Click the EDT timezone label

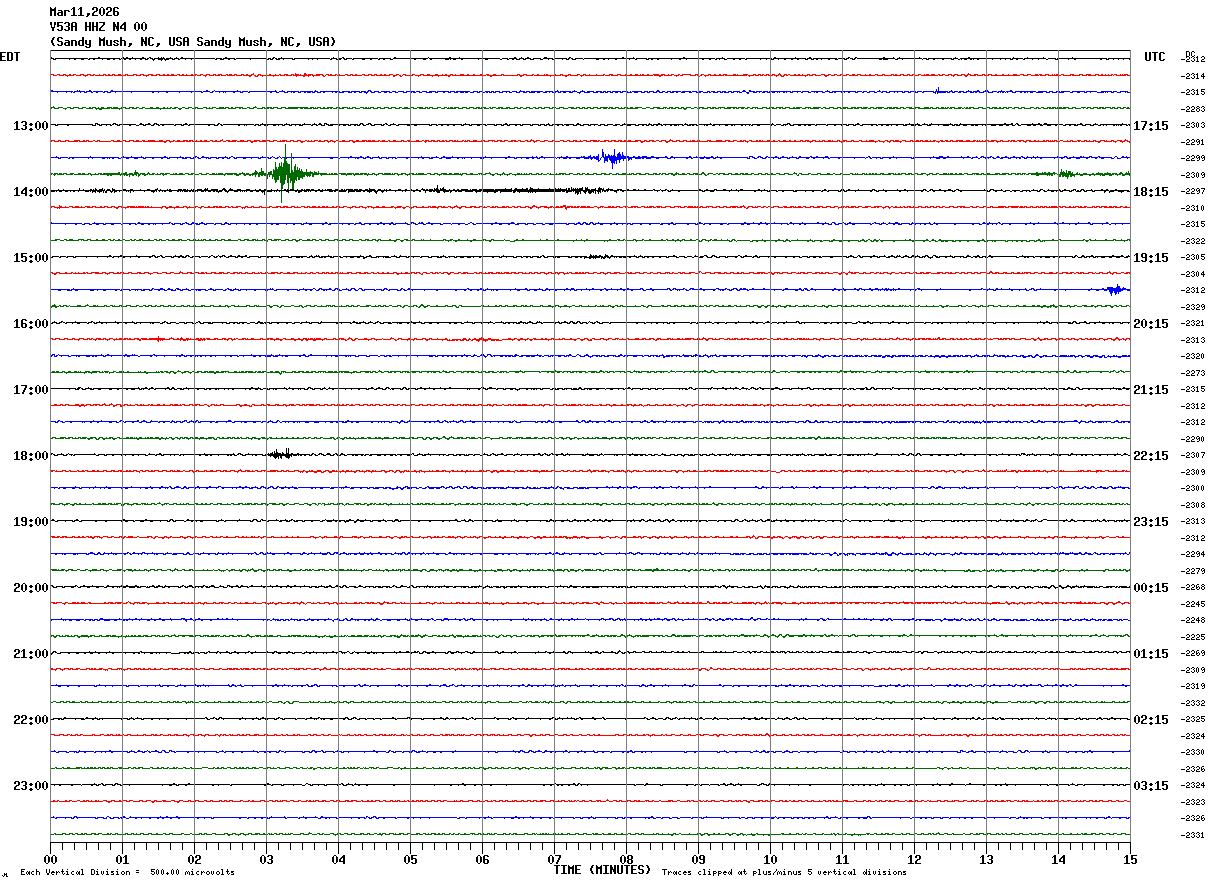coord(10,57)
